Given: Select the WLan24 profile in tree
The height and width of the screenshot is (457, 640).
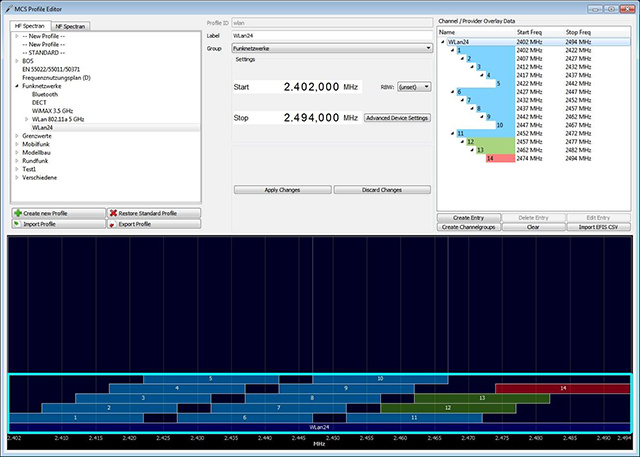Looking at the screenshot, I should pos(42,128).
